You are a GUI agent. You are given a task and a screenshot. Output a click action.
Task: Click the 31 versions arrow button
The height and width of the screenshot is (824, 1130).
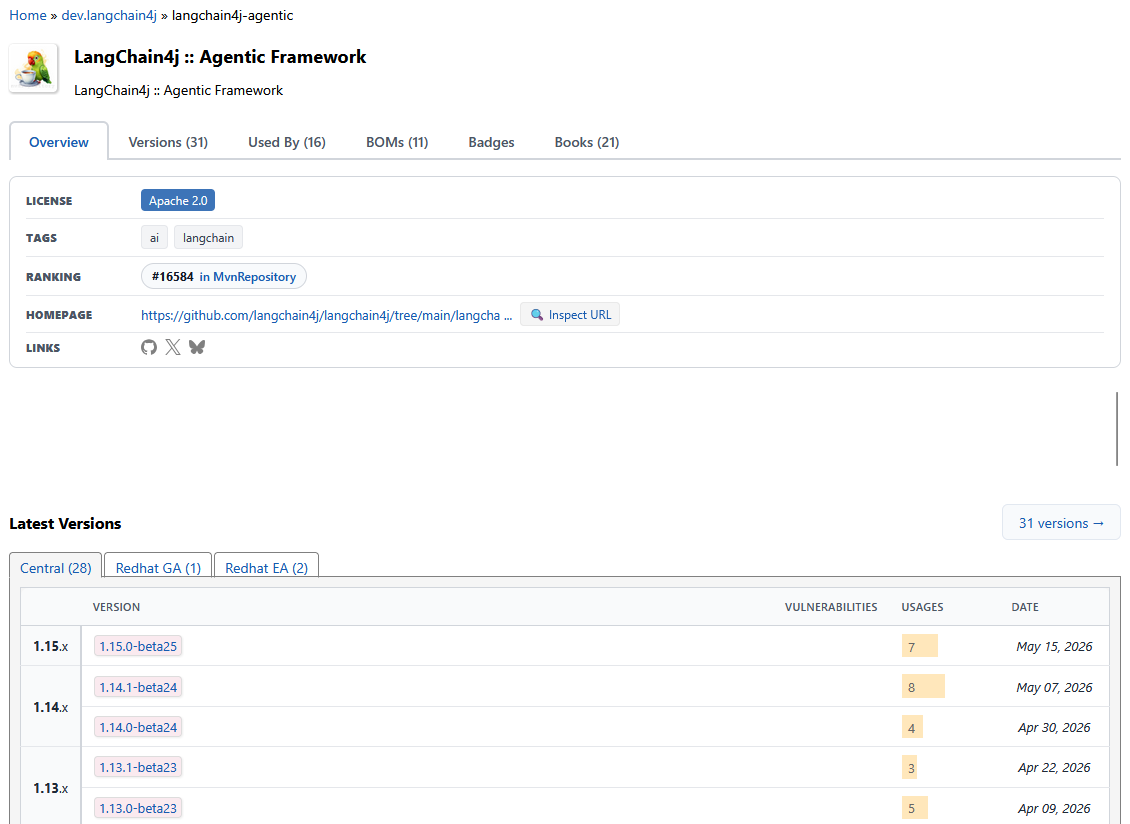[x=1061, y=523]
